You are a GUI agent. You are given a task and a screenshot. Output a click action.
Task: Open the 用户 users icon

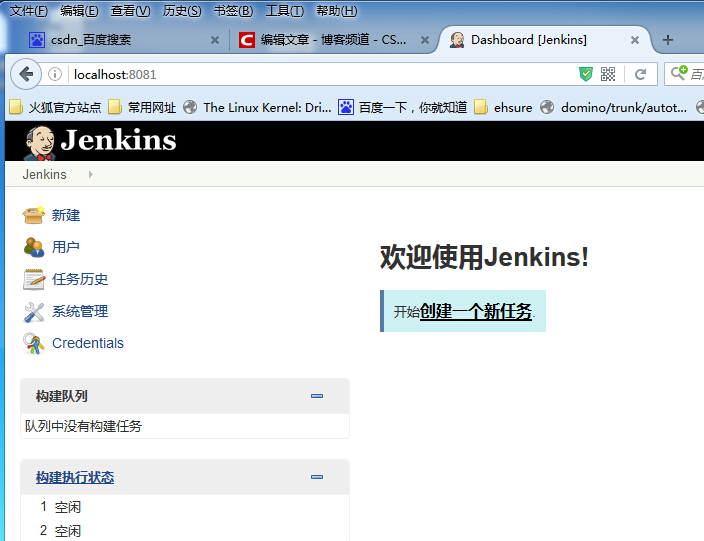[x=34, y=247]
